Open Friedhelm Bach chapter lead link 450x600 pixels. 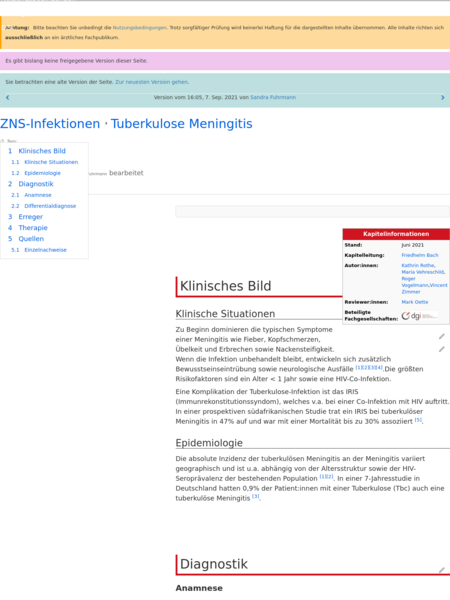tap(420, 255)
